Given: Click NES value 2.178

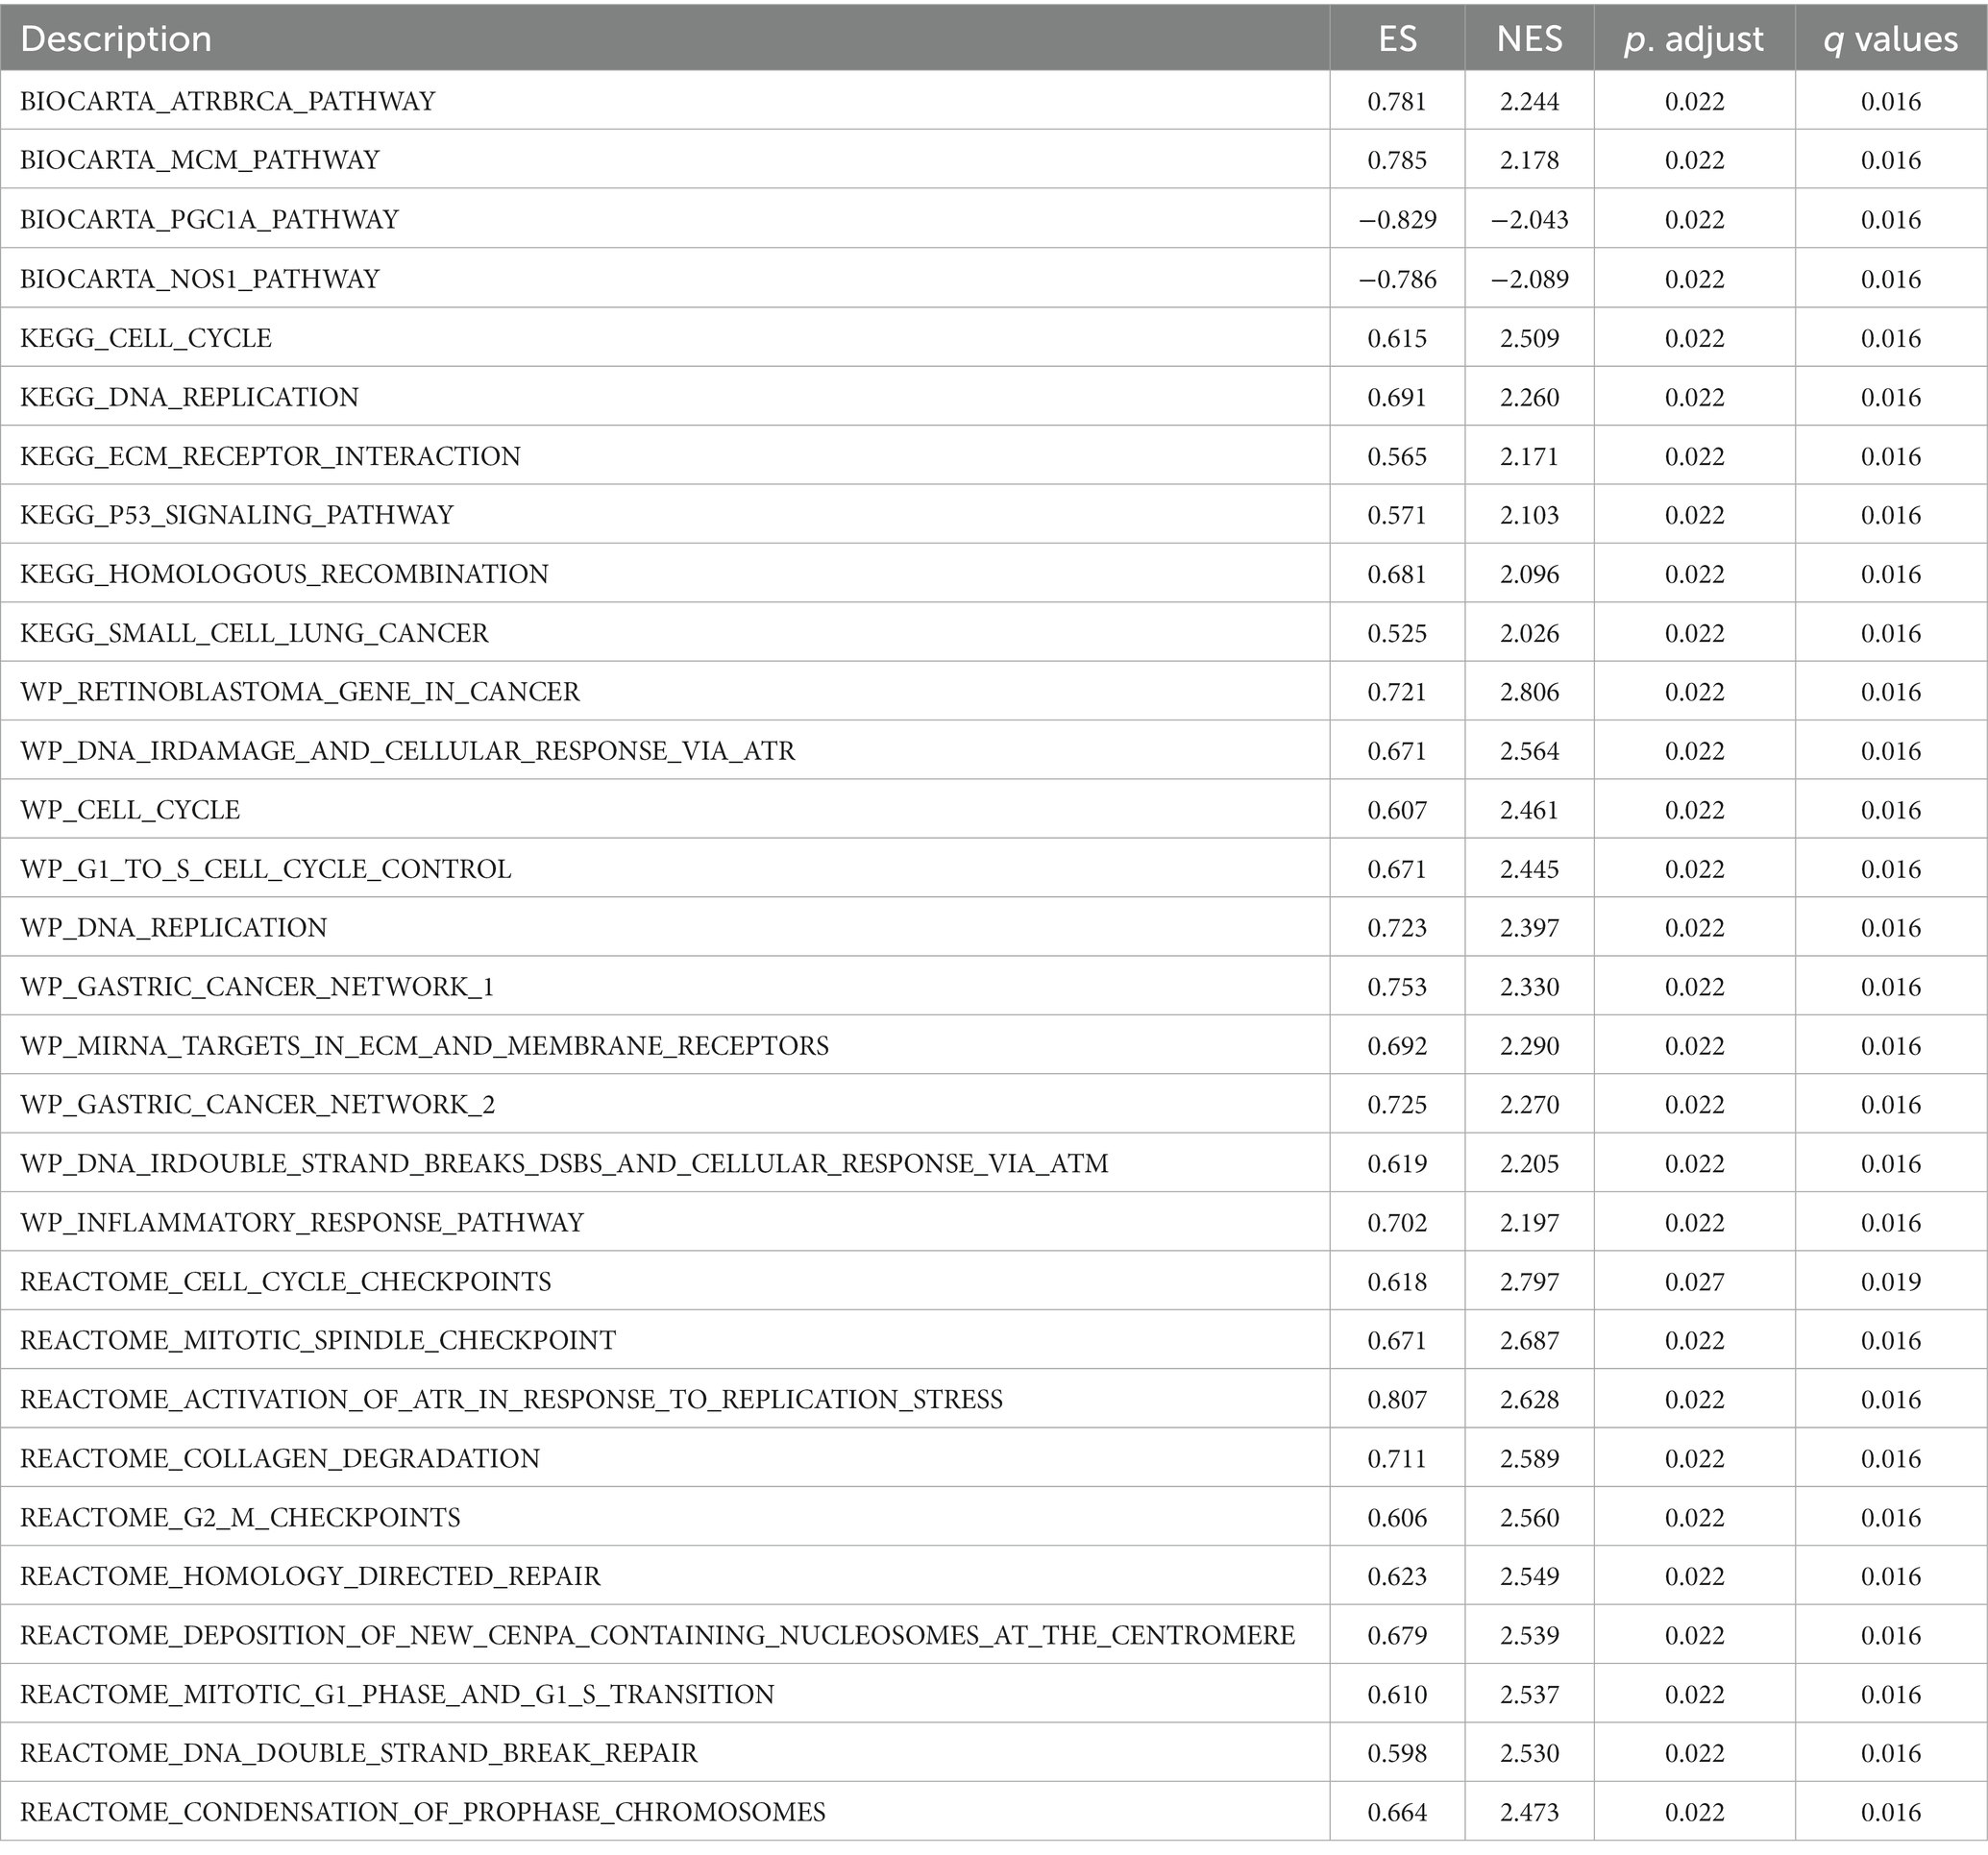Looking at the screenshot, I should tap(1529, 161).
